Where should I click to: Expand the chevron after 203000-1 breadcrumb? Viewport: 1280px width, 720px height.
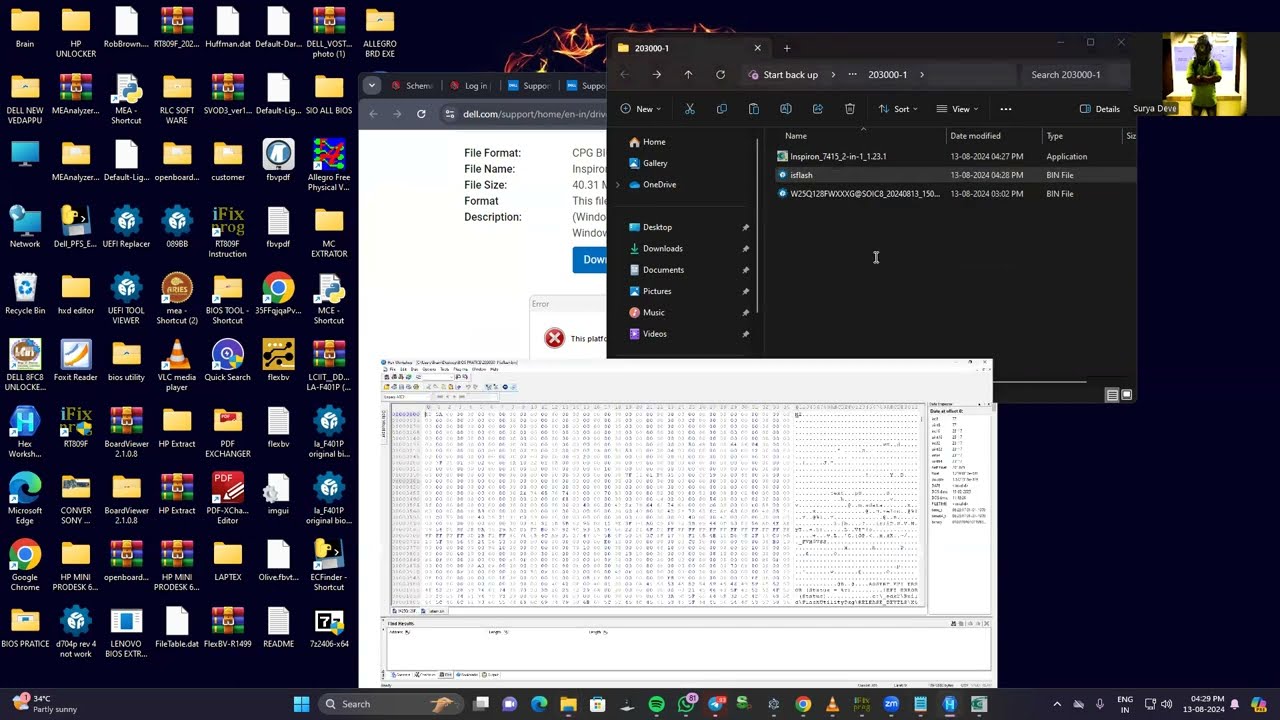pyautogui.click(x=921, y=74)
